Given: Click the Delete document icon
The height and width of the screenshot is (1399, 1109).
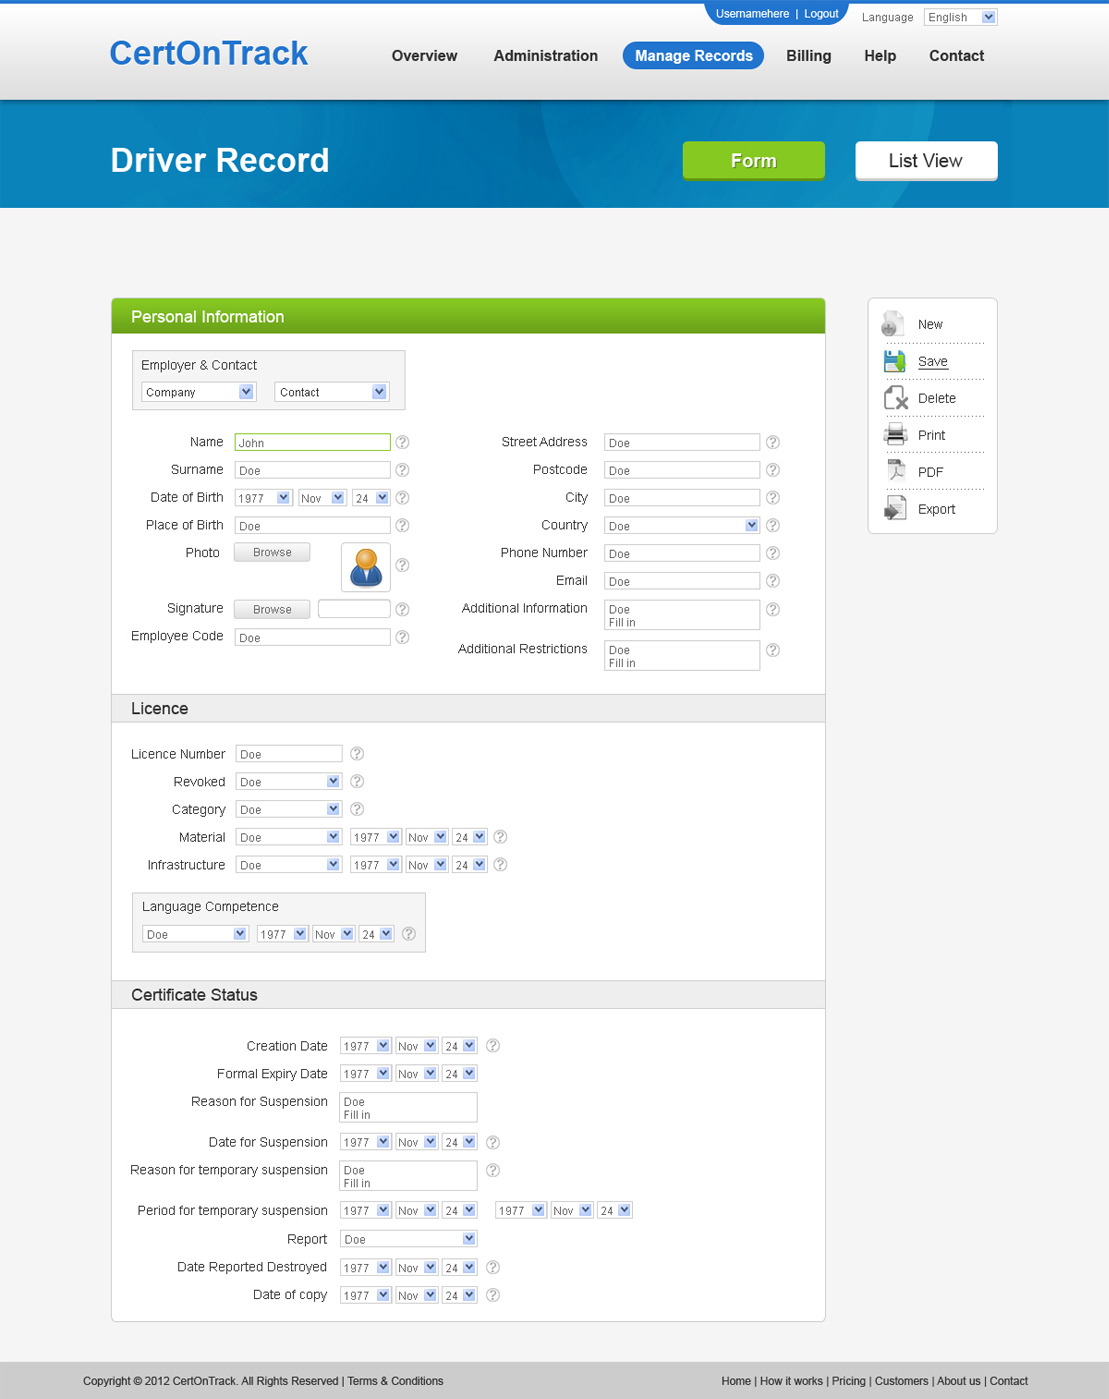Looking at the screenshot, I should click(x=895, y=398).
